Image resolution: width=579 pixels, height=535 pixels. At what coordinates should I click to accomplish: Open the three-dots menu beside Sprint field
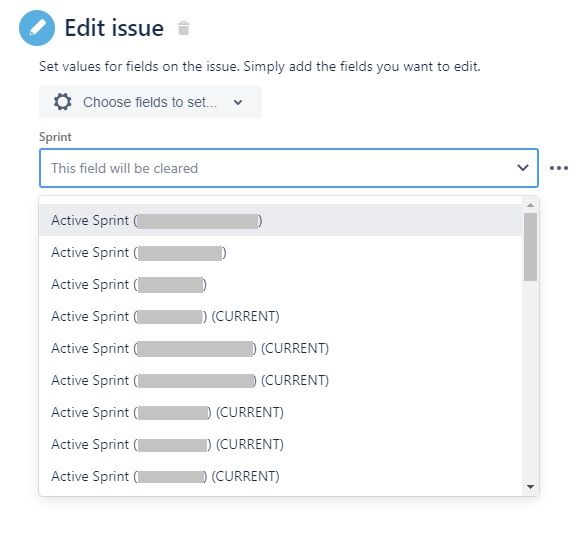pyautogui.click(x=559, y=168)
